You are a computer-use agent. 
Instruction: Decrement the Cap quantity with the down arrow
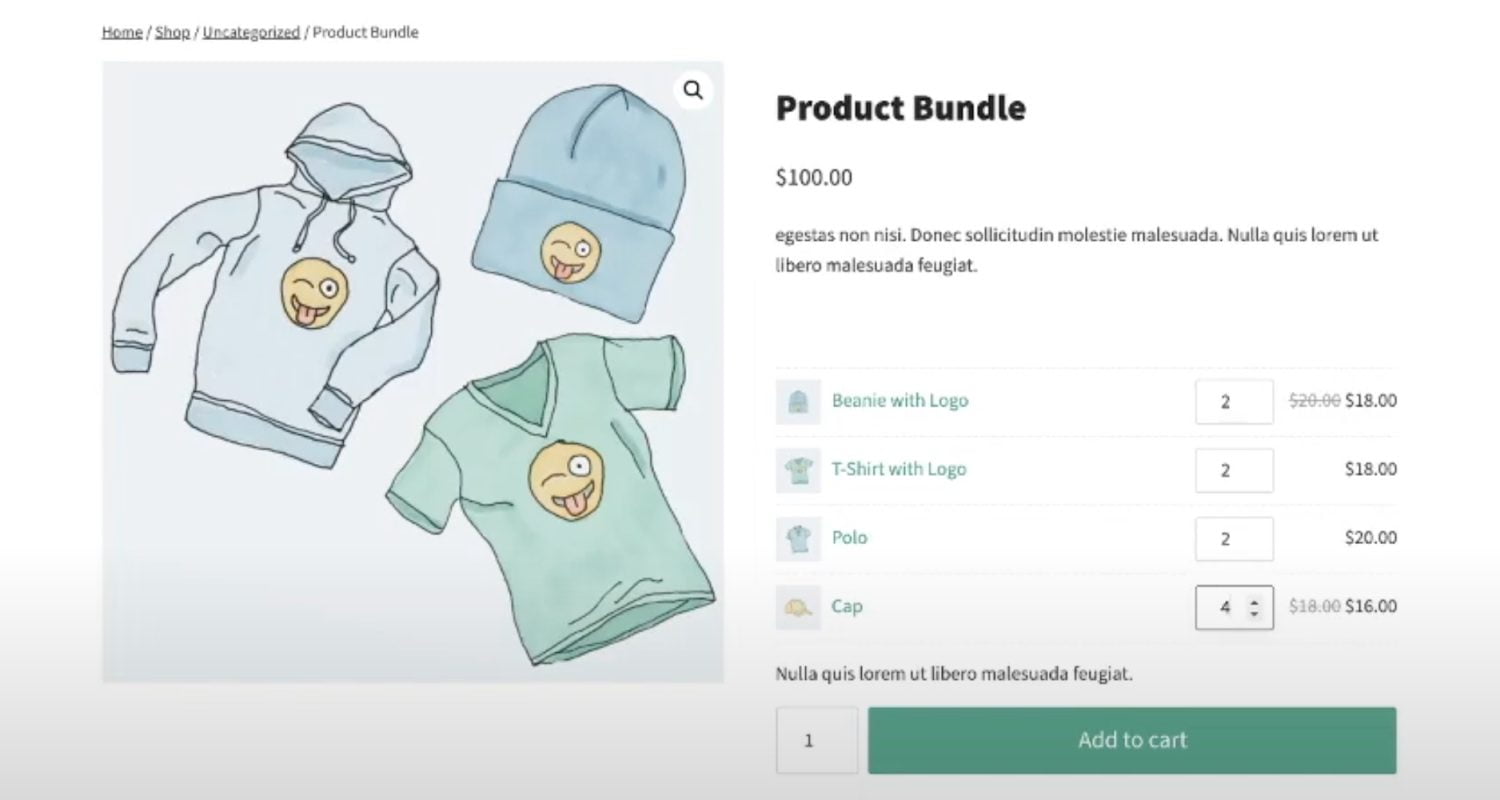tap(1252, 613)
